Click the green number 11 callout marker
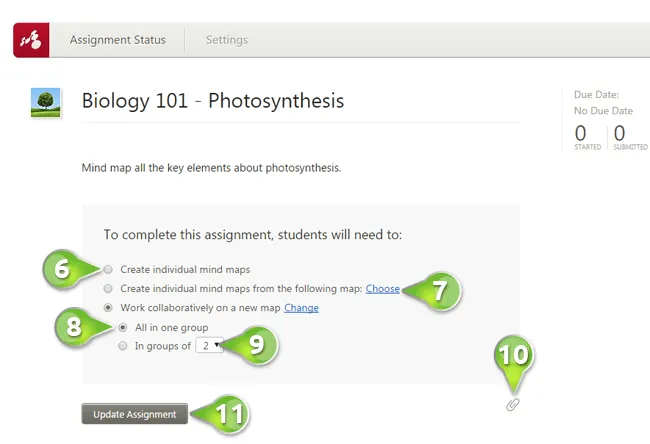 pos(230,414)
